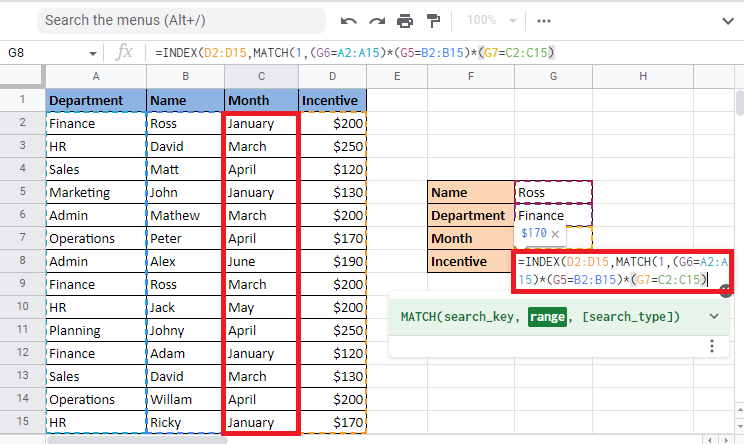Select the cell containing Ross in G5
The image size is (744, 444).
pyautogui.click(x=554, y=192)
